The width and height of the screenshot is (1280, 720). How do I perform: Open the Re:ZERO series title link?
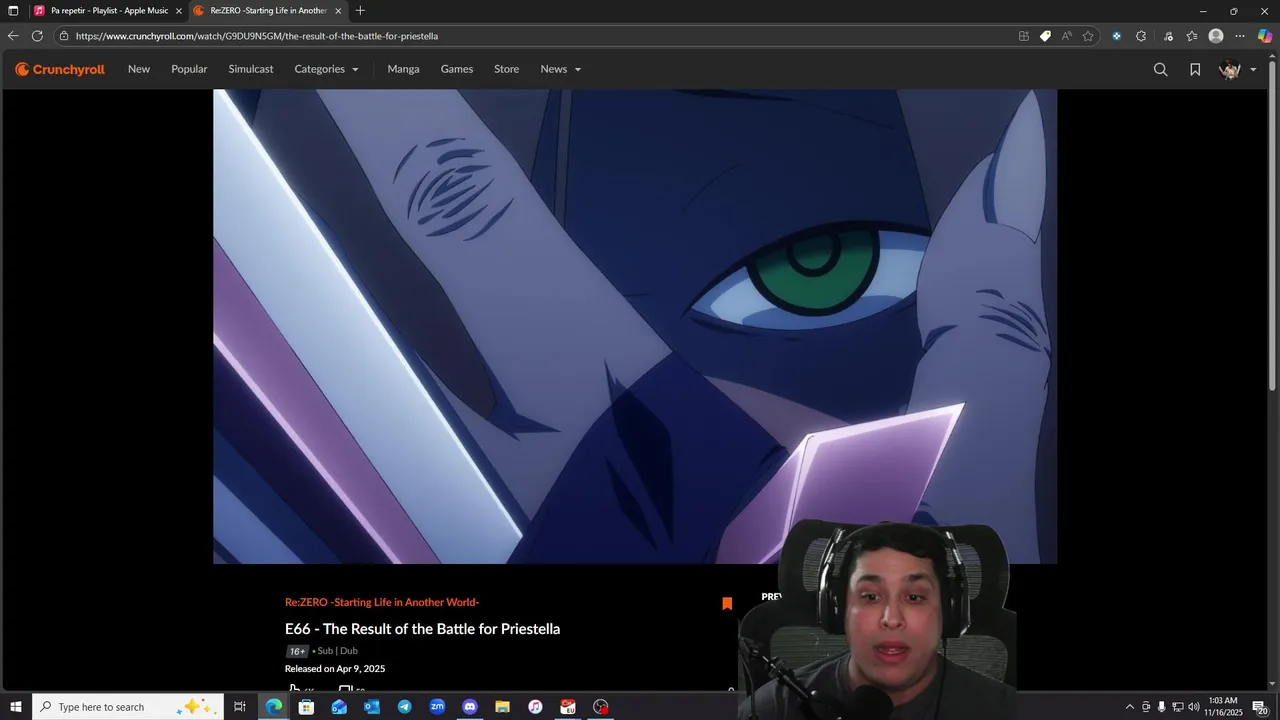[x=382, y=602]
